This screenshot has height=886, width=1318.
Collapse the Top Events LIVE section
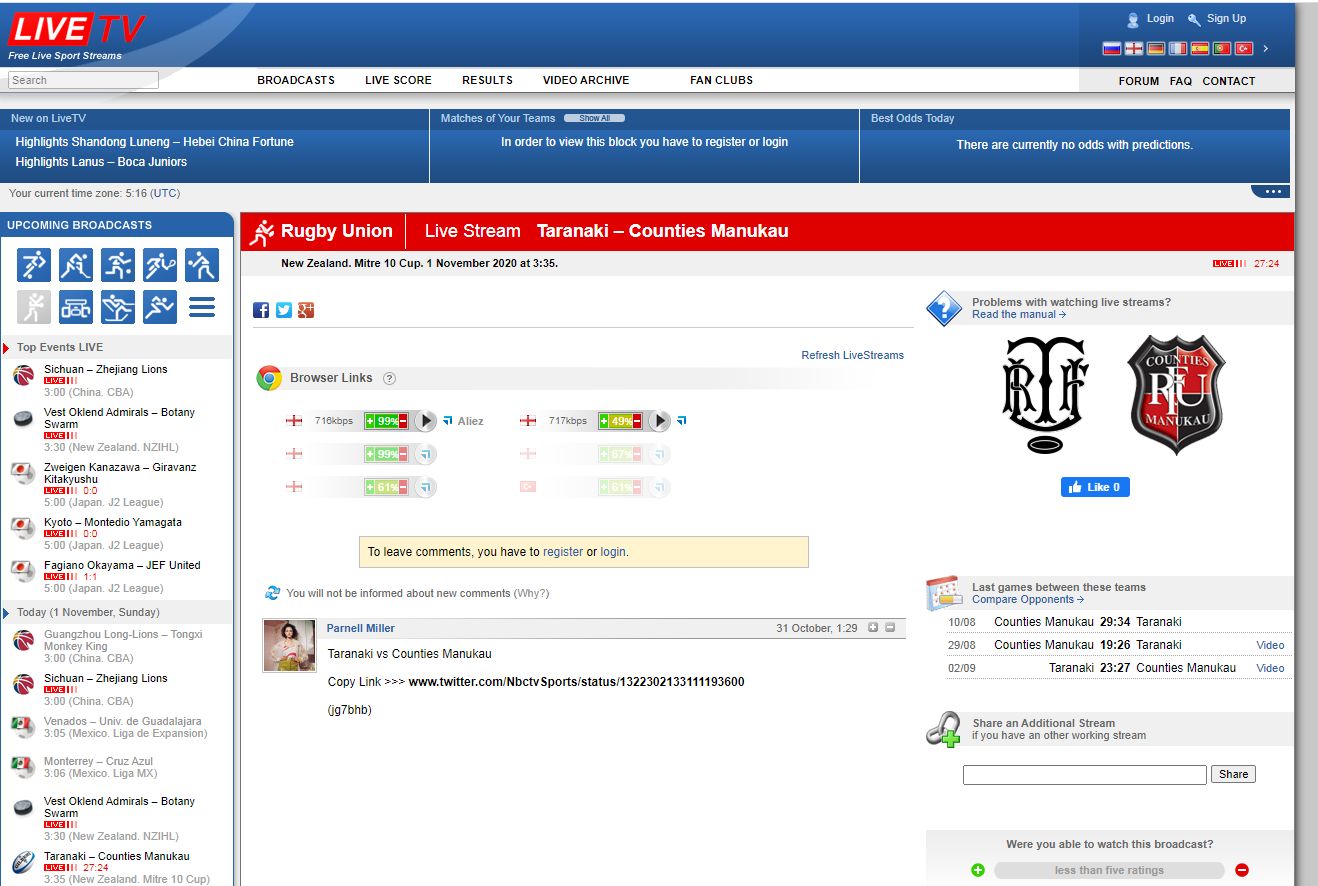(x=8, y=348)
